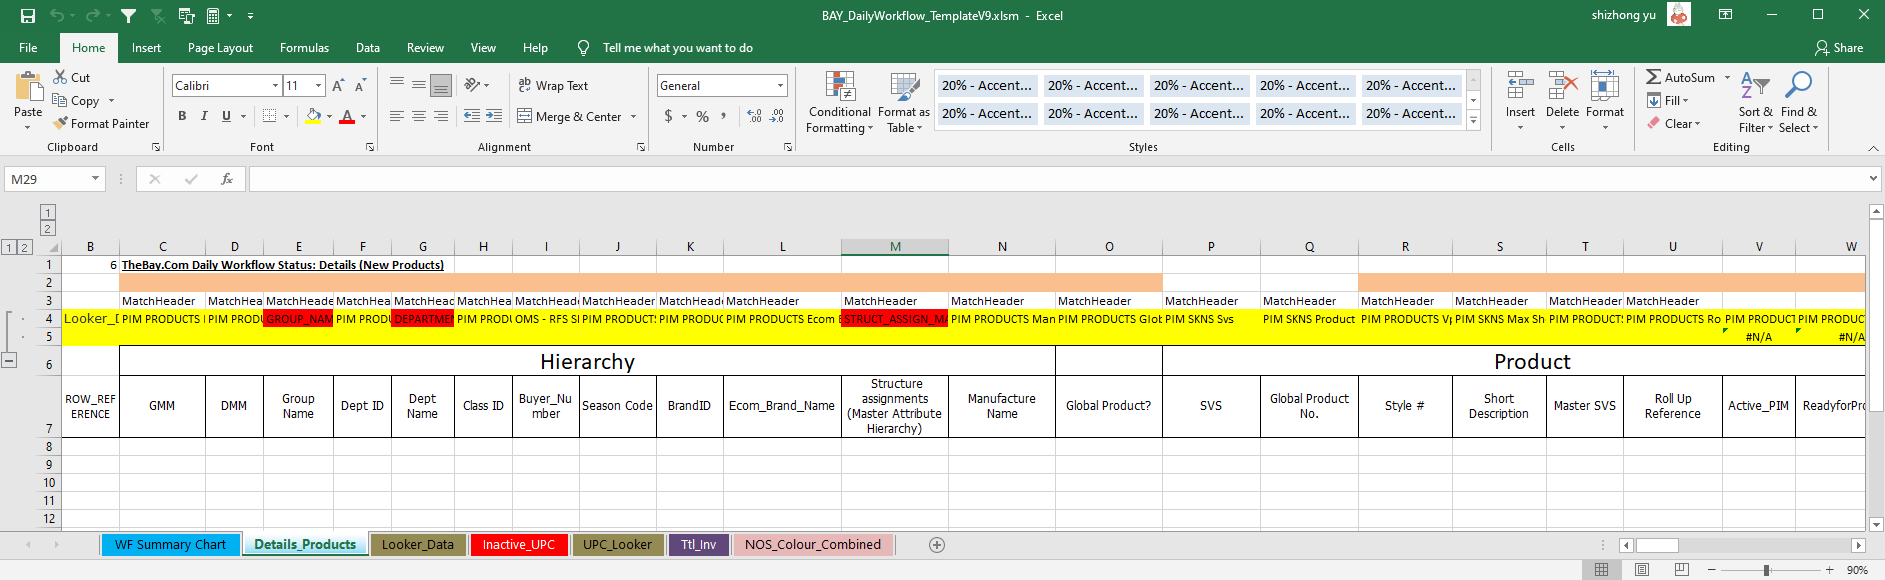Open the Borders tool icon
Screen dimensions: 1885x580
point(269,116)
